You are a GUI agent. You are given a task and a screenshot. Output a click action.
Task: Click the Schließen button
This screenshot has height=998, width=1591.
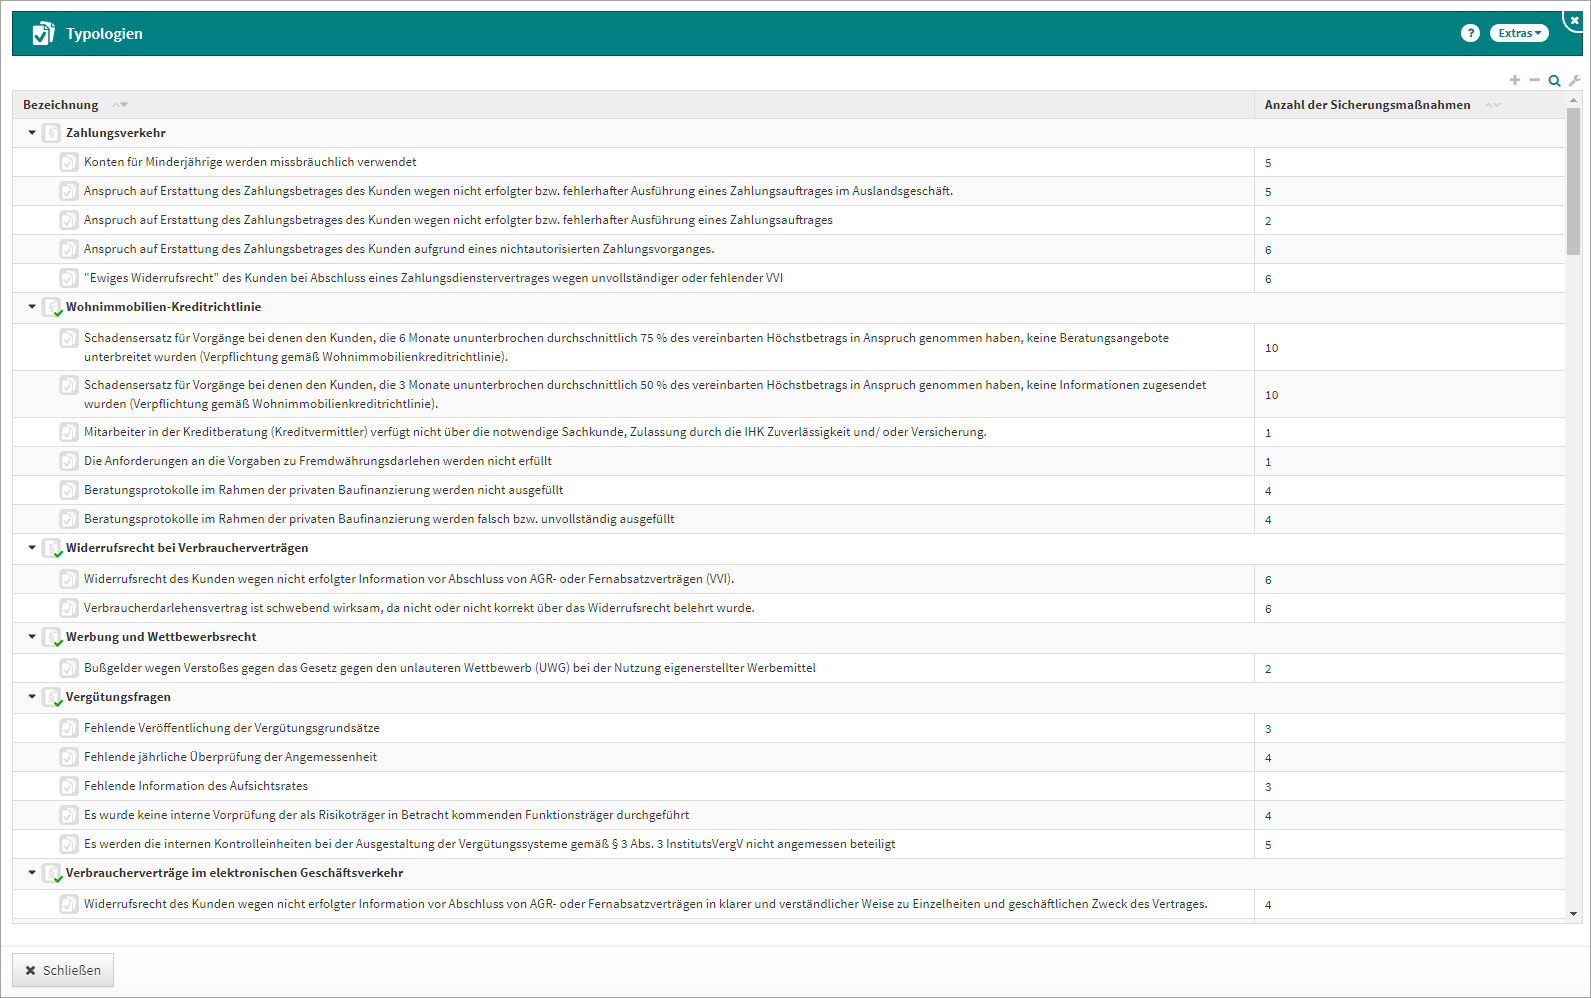pos(63,970)
